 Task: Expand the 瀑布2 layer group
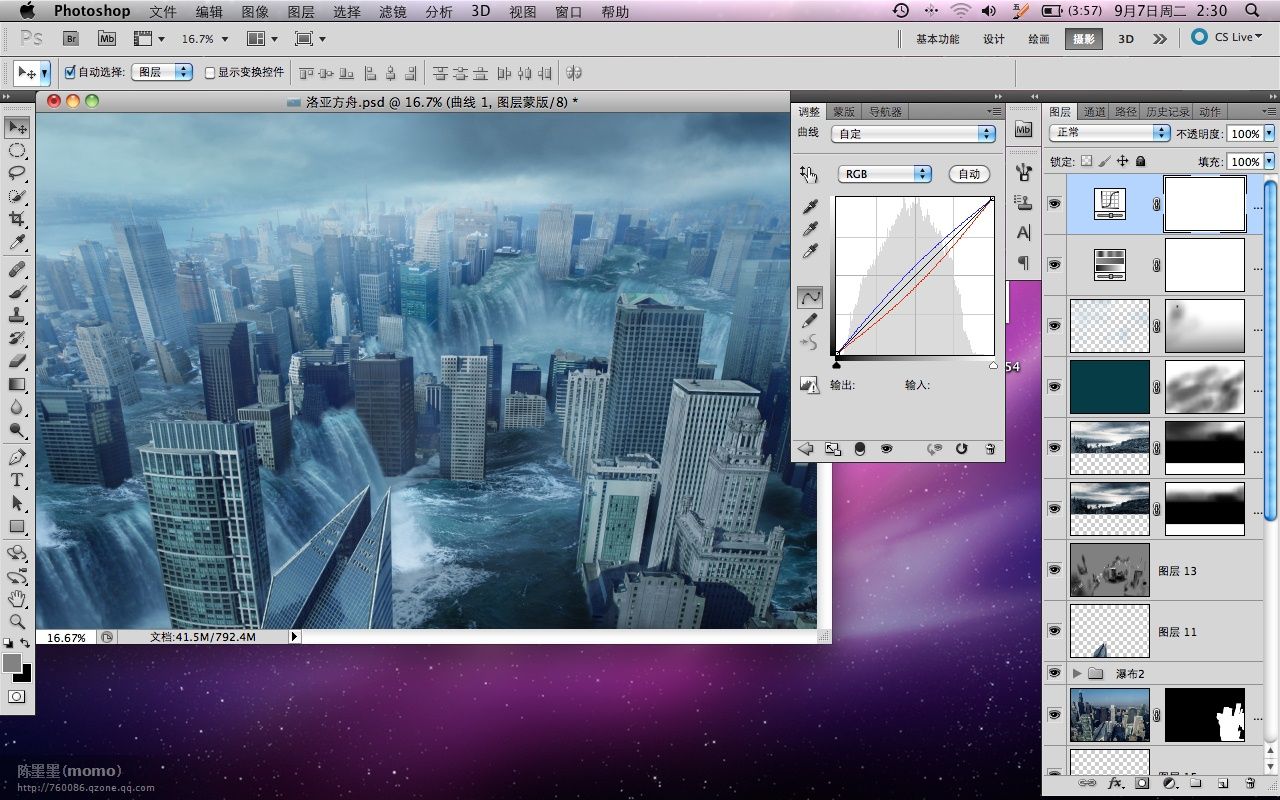click(1077, 673)
